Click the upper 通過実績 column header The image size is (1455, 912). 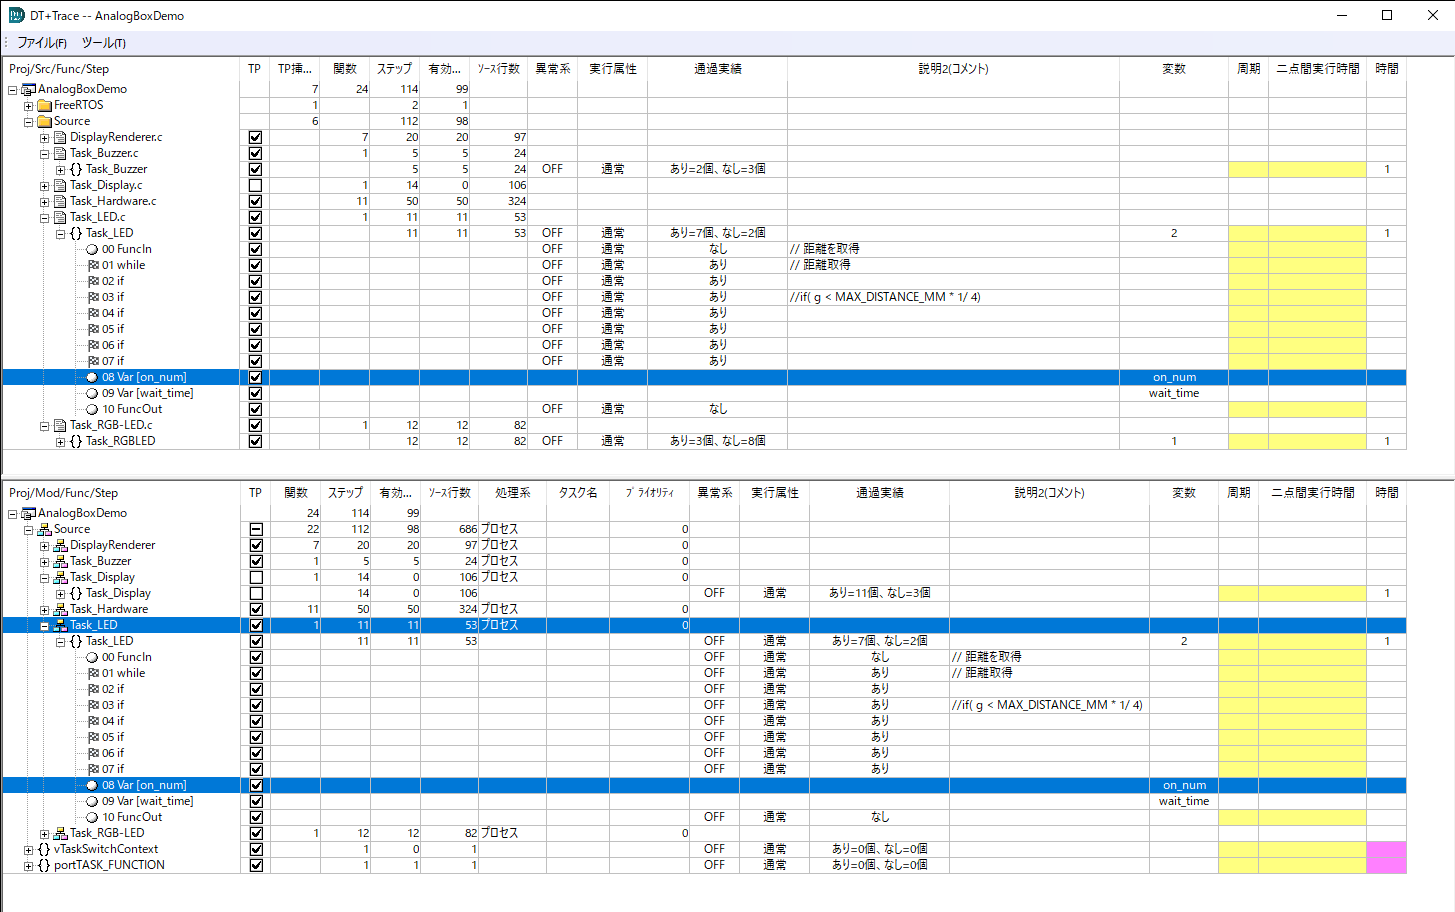coord(717,69)
